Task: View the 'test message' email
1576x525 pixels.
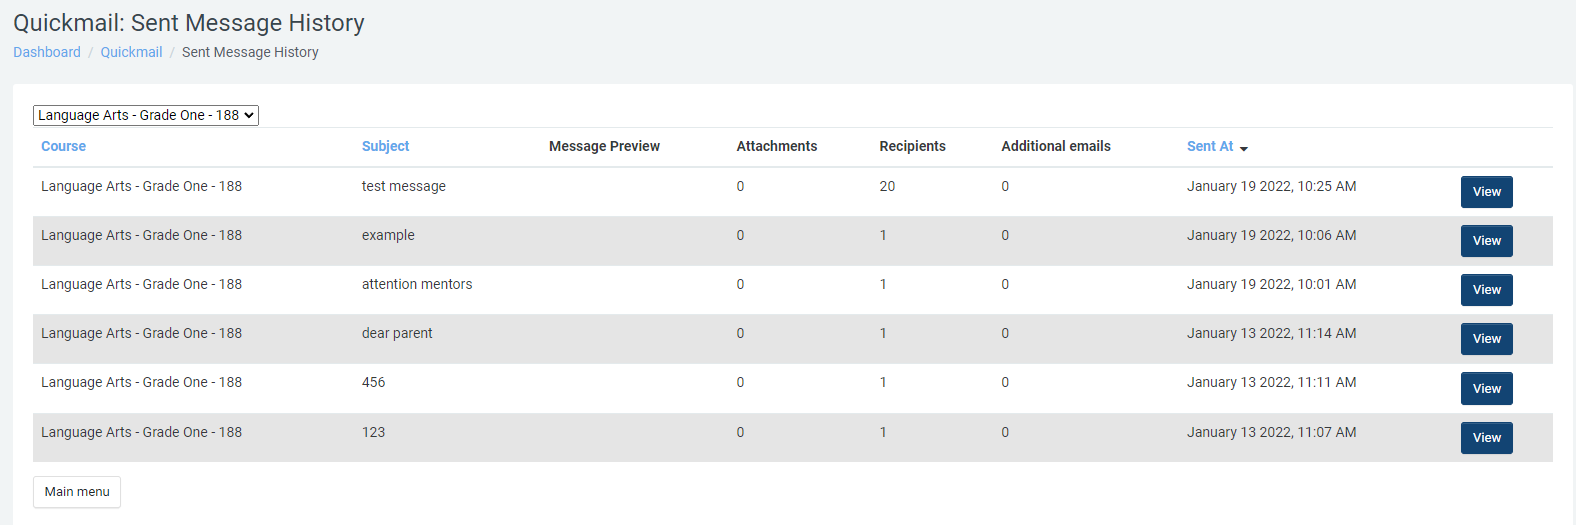Action: click(x=1486, y=192)
